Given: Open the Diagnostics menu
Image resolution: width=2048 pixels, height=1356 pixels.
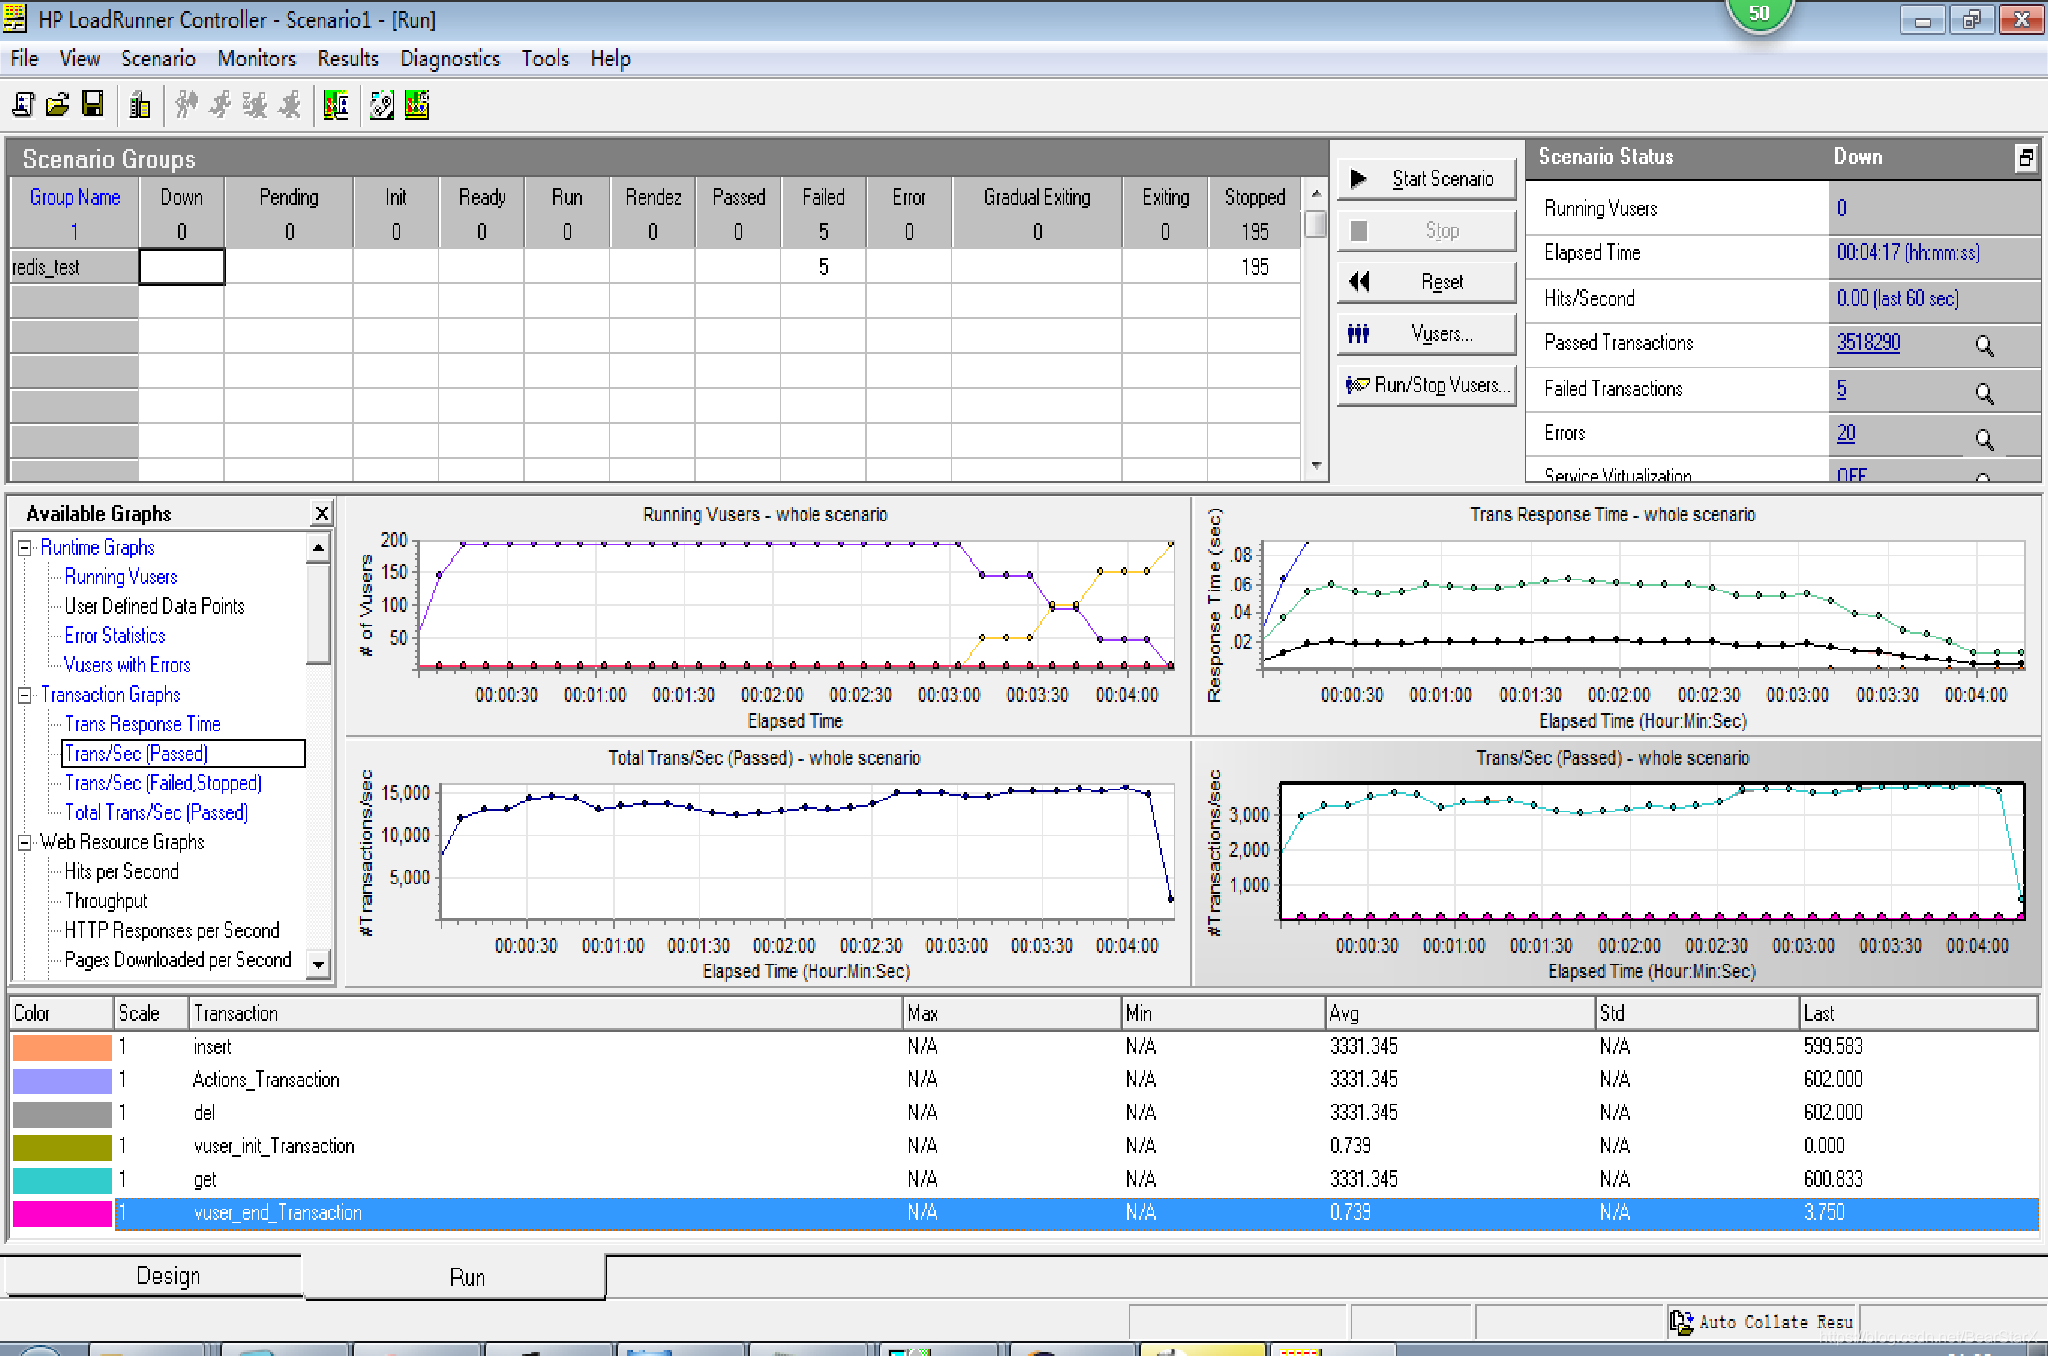Looking at the screenshot, I should pos(450,59).
